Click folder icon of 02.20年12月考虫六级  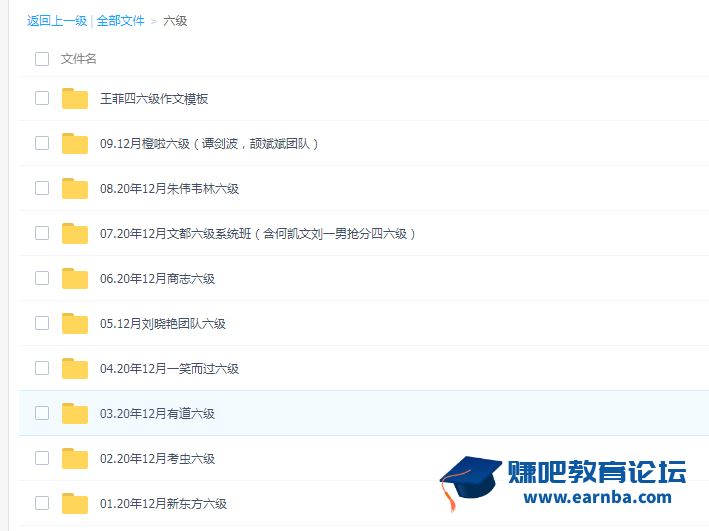[x=75, y=458]
